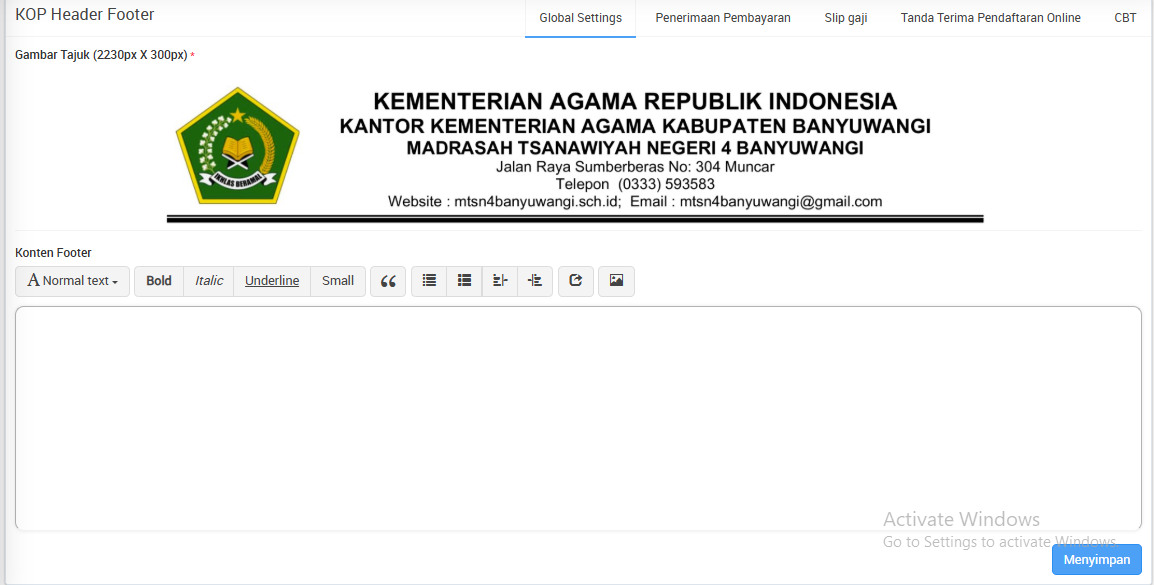Open the Penerimaan Pembayaran tab
The width and height of the screenshot is (1154, 585).
tap(723, 18)
